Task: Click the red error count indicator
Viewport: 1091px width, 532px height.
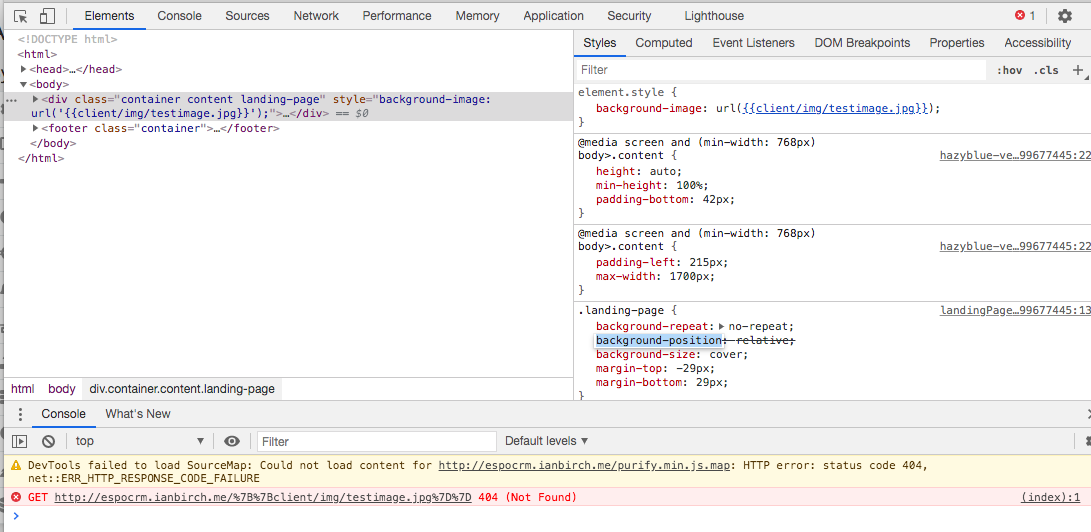Action: click(1025, 16)
